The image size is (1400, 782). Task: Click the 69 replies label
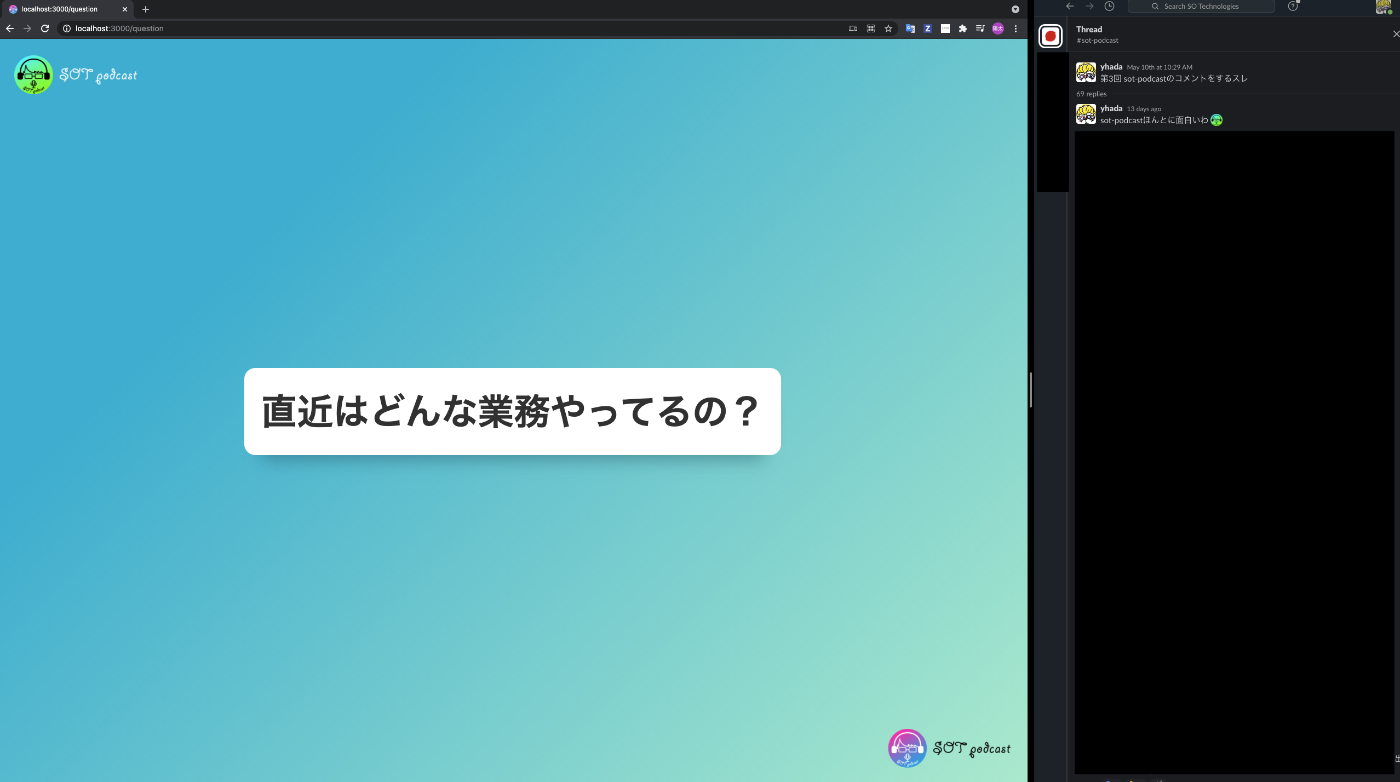(x=1092, y=94)
